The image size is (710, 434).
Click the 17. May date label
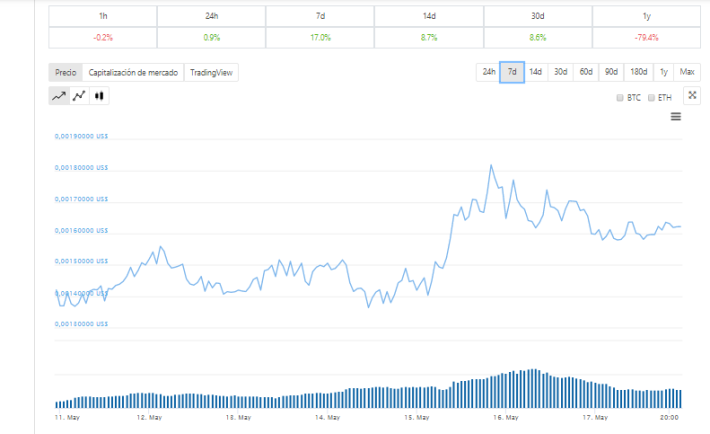(595, 417)
